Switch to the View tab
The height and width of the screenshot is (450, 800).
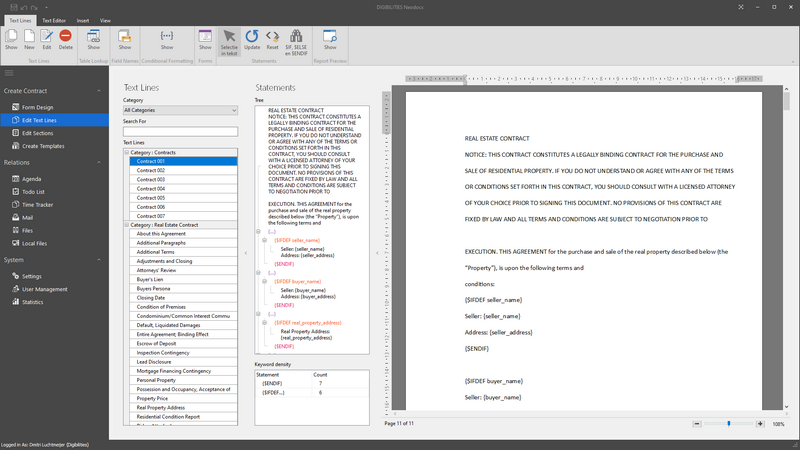click(x=105, y=21)
